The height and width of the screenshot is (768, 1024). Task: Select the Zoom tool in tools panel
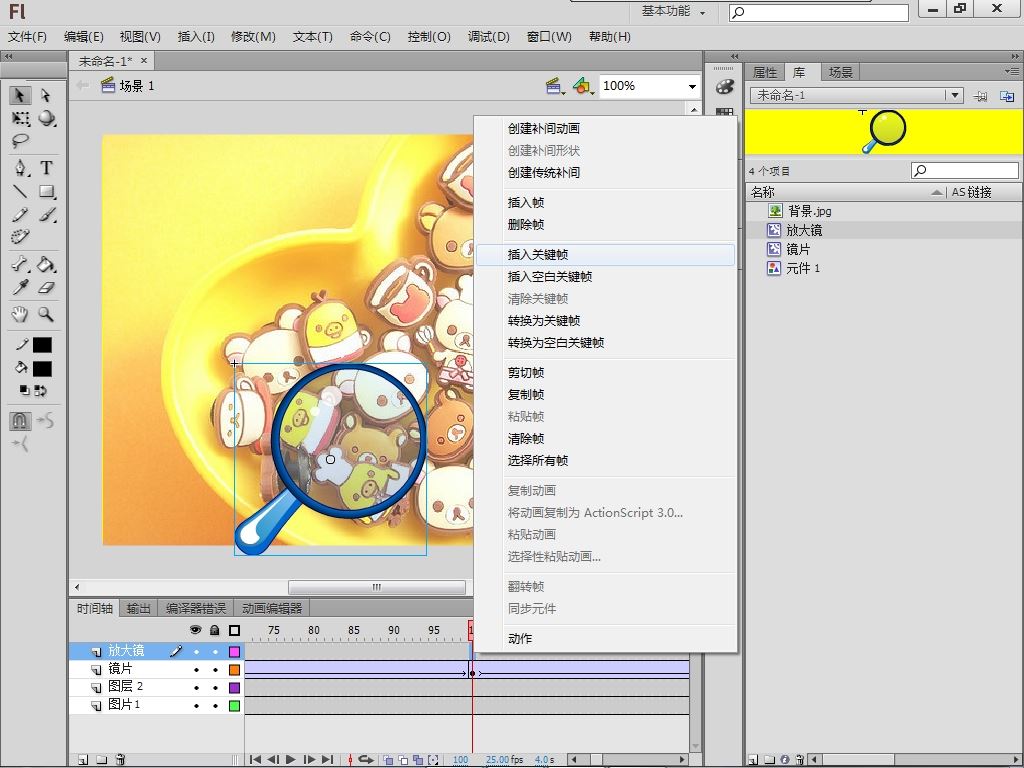coord(46,314)
